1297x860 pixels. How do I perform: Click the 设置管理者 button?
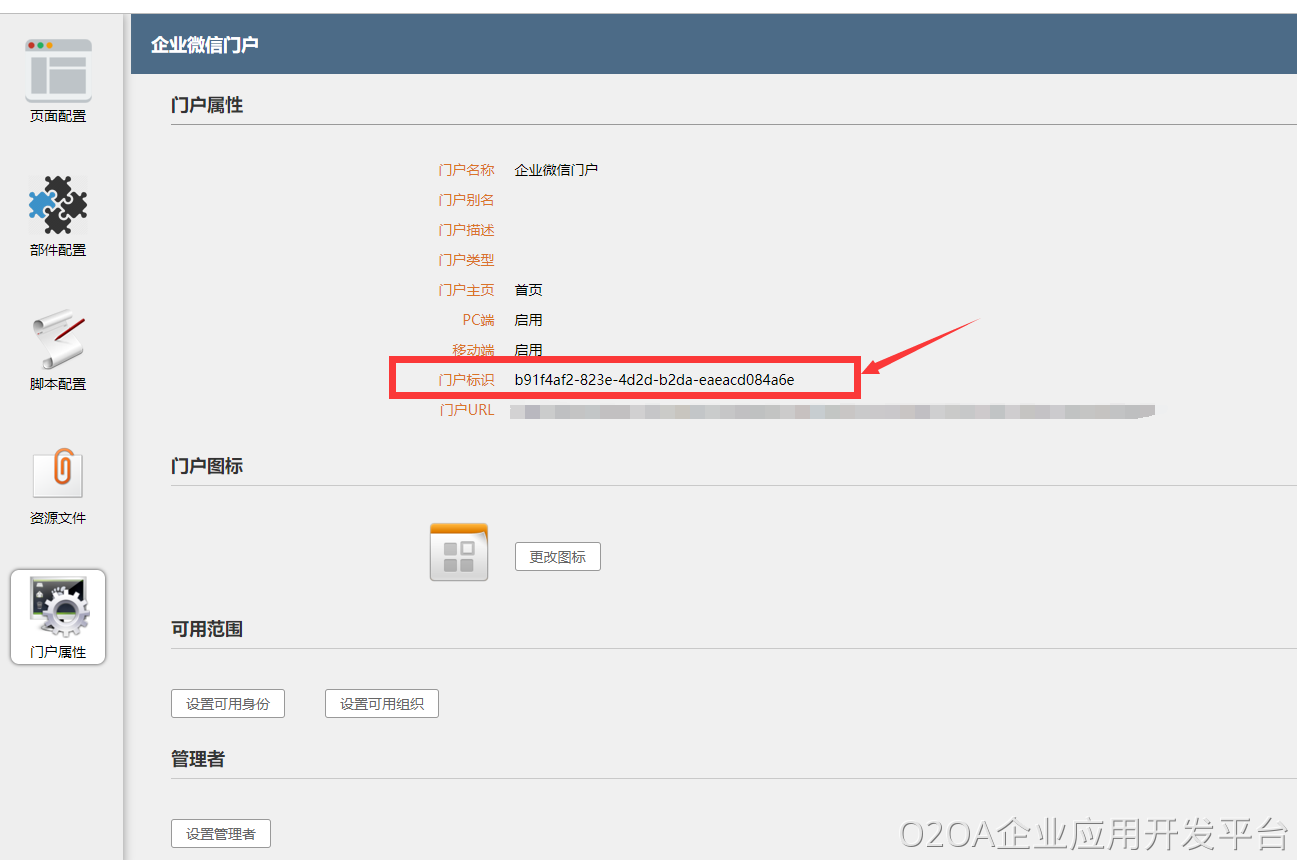(x=220, y=834)
